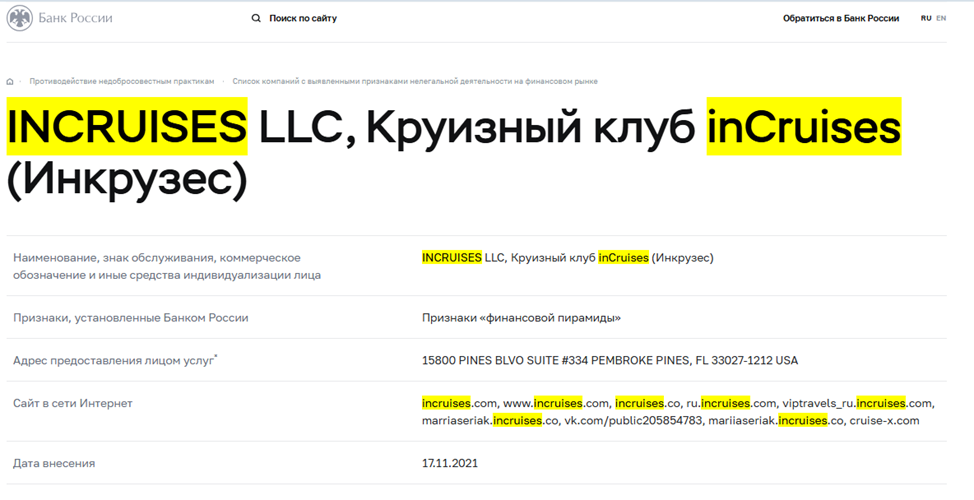Screen dimensions: 974x500
Task: Click the Дата внесения label
Action: [x=54, y=463]
